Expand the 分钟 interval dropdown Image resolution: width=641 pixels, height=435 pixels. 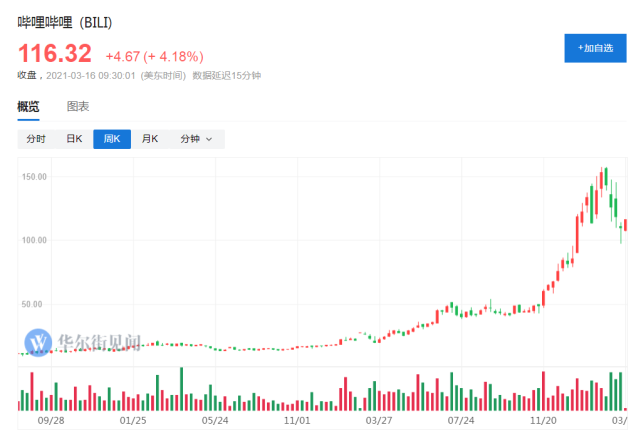tap(196, 139)
